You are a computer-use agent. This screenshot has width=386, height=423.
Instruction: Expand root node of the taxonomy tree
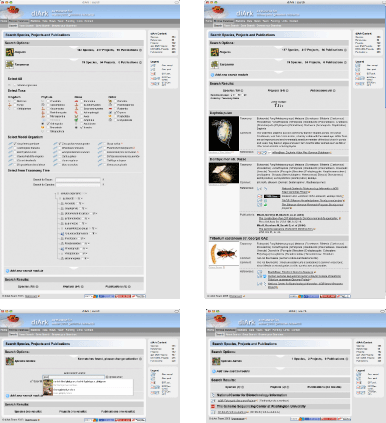[58, 193]
